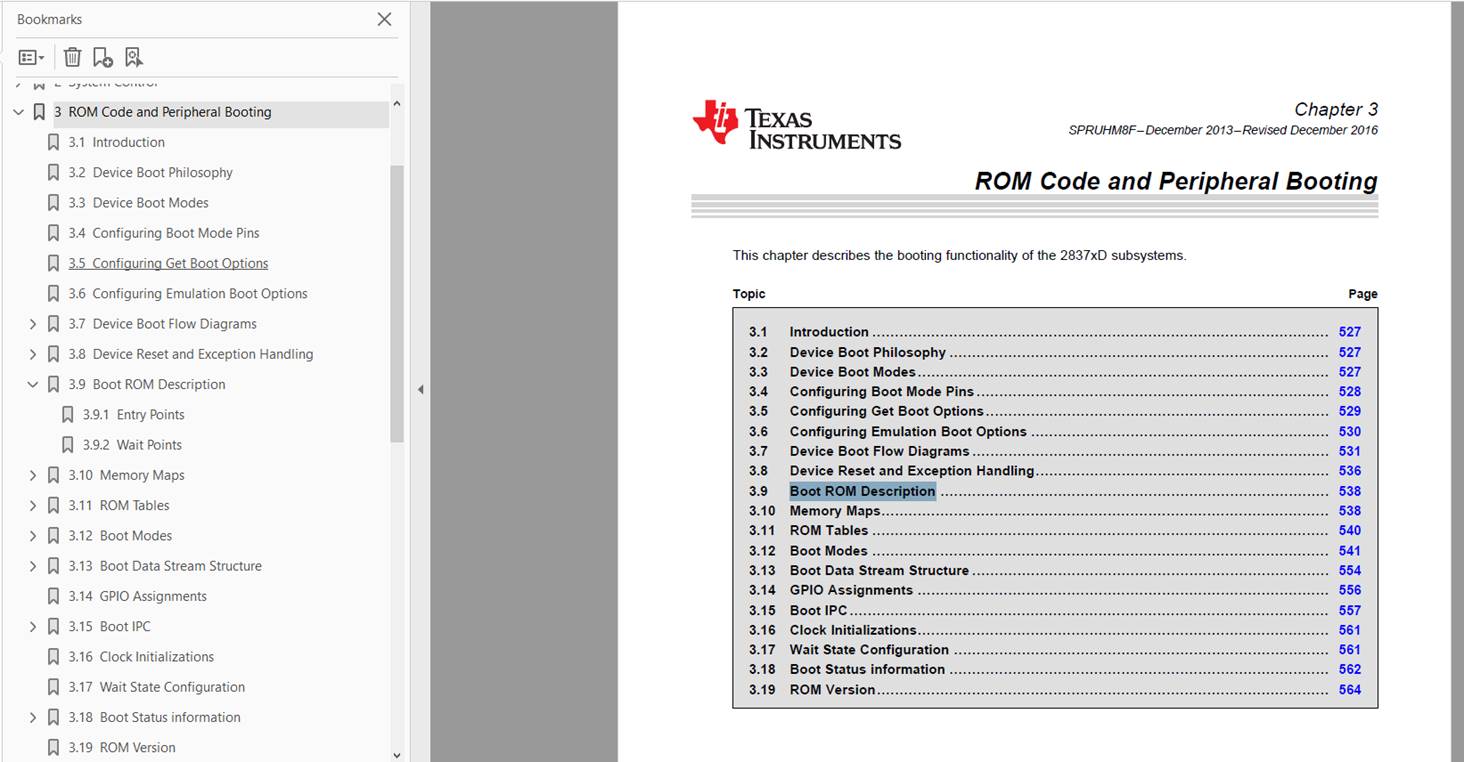The height and width of the screenshot is (762, 1464).
Task: Click page number 540 in the TOC
Action: tap(1349, 530)
